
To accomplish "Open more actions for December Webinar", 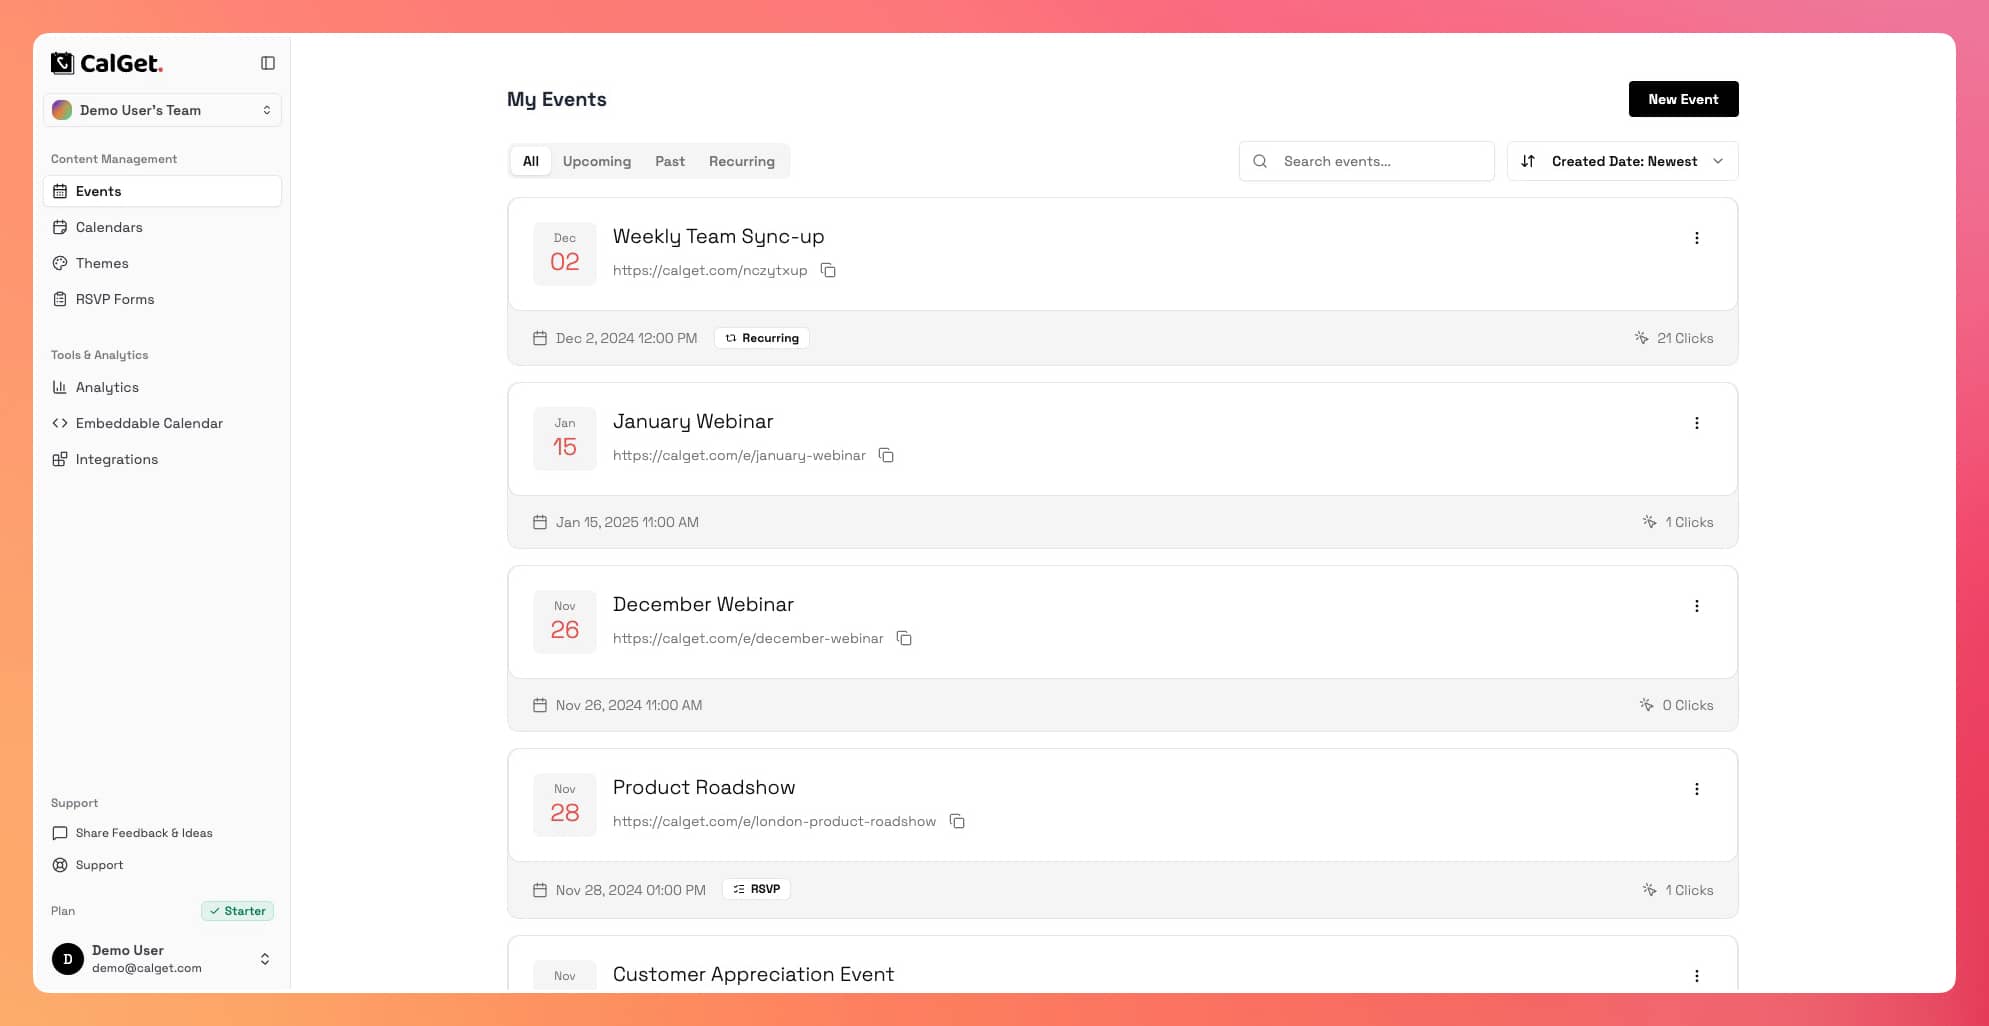I will [1696, 606].
